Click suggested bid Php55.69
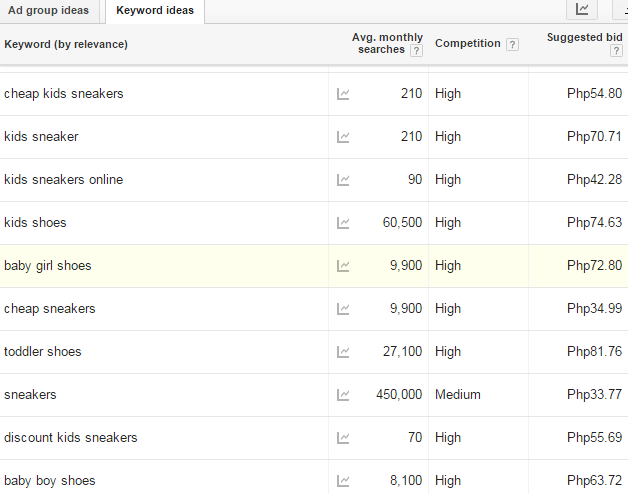The height and width of the screenshot is (494, 628). (594, 438)
